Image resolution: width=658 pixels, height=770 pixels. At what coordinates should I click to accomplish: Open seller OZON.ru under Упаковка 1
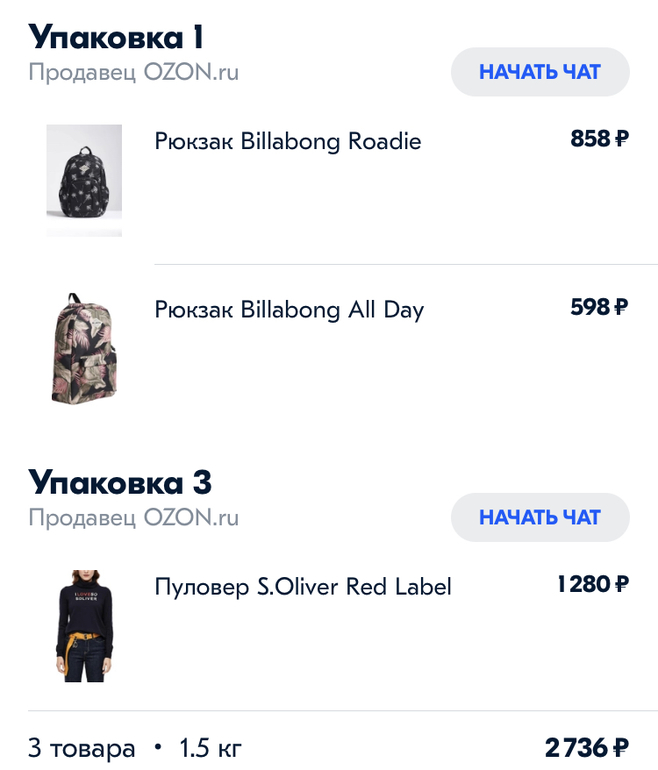(133, 73)
